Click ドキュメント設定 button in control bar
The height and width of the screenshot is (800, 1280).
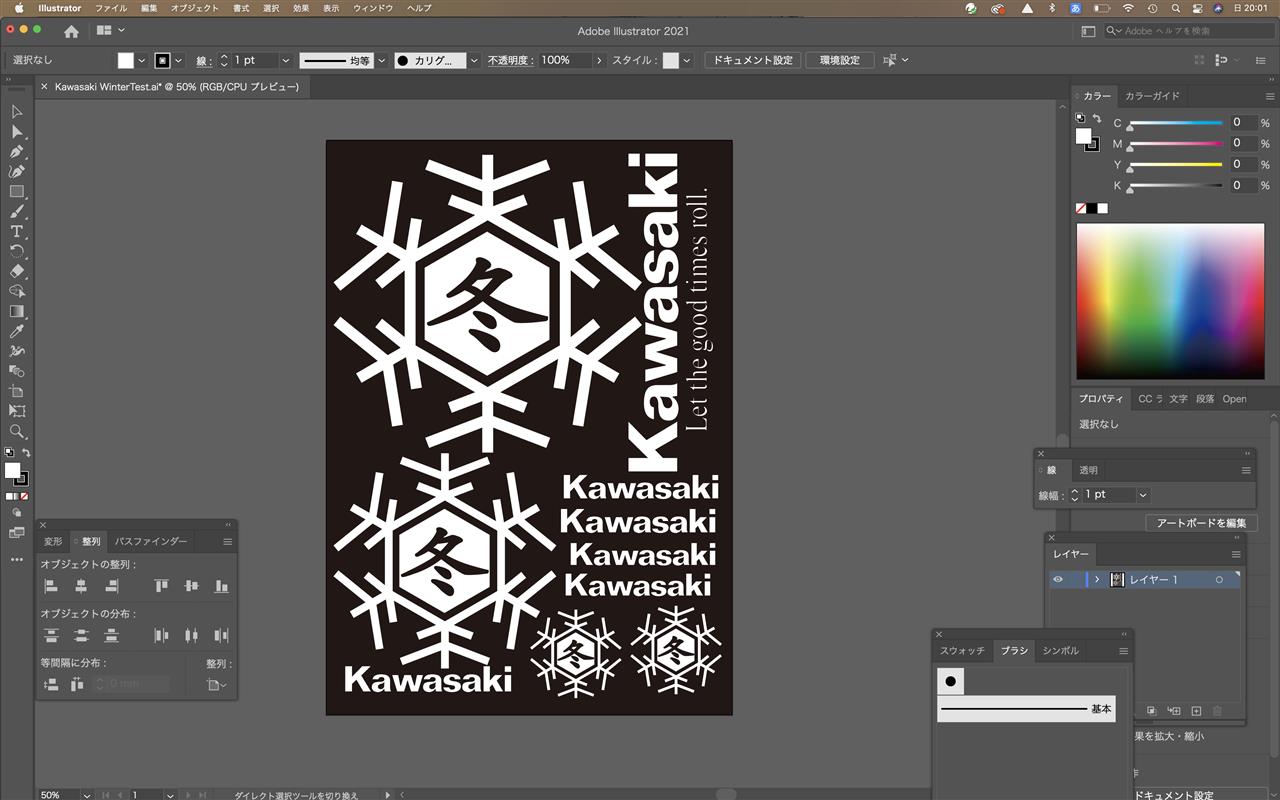(753, 60)
